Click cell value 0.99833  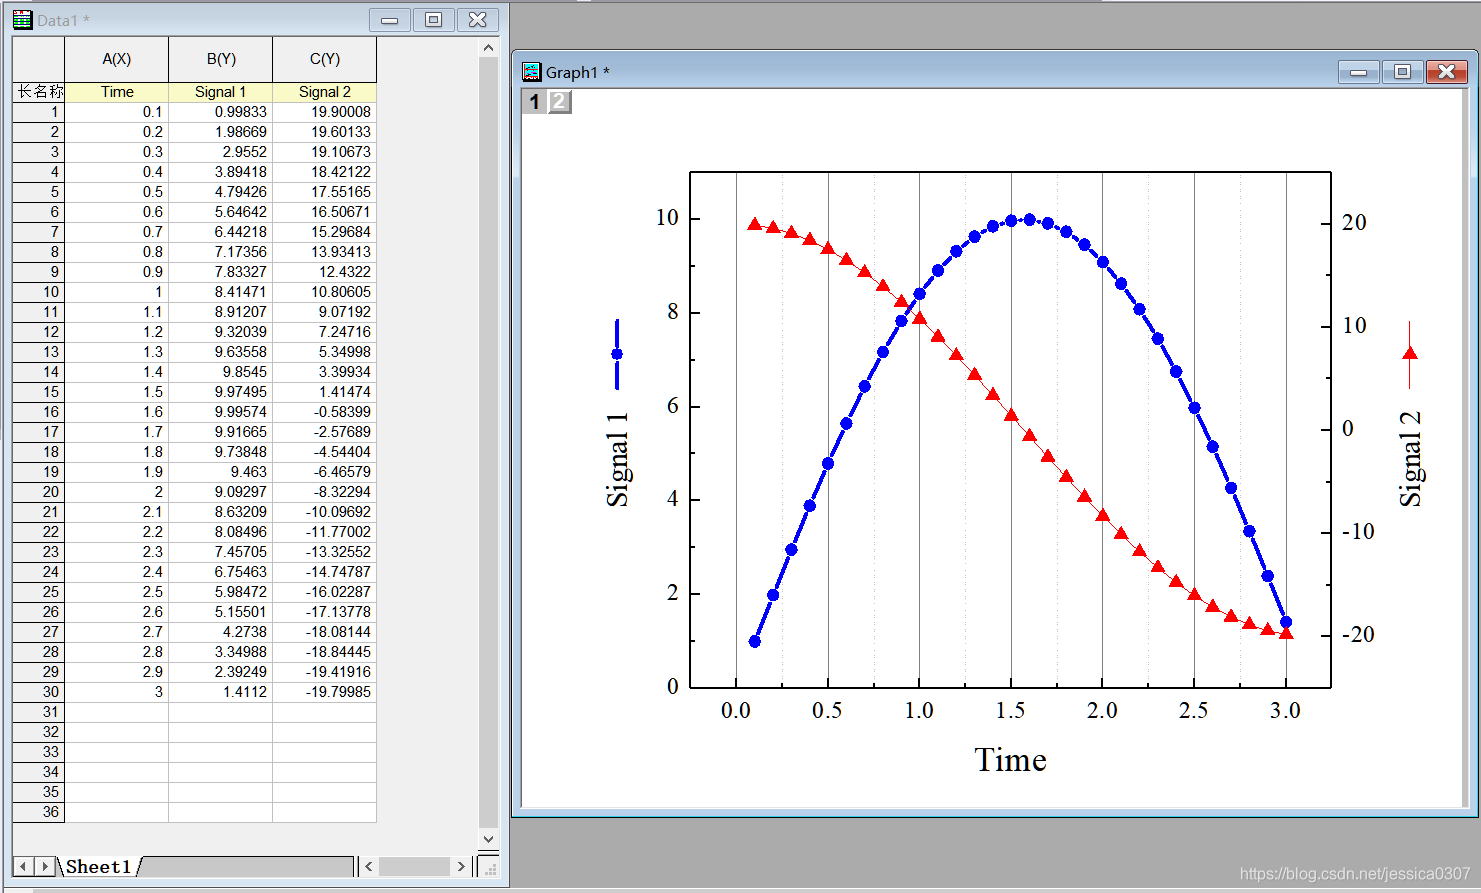(x=221, y=112)
